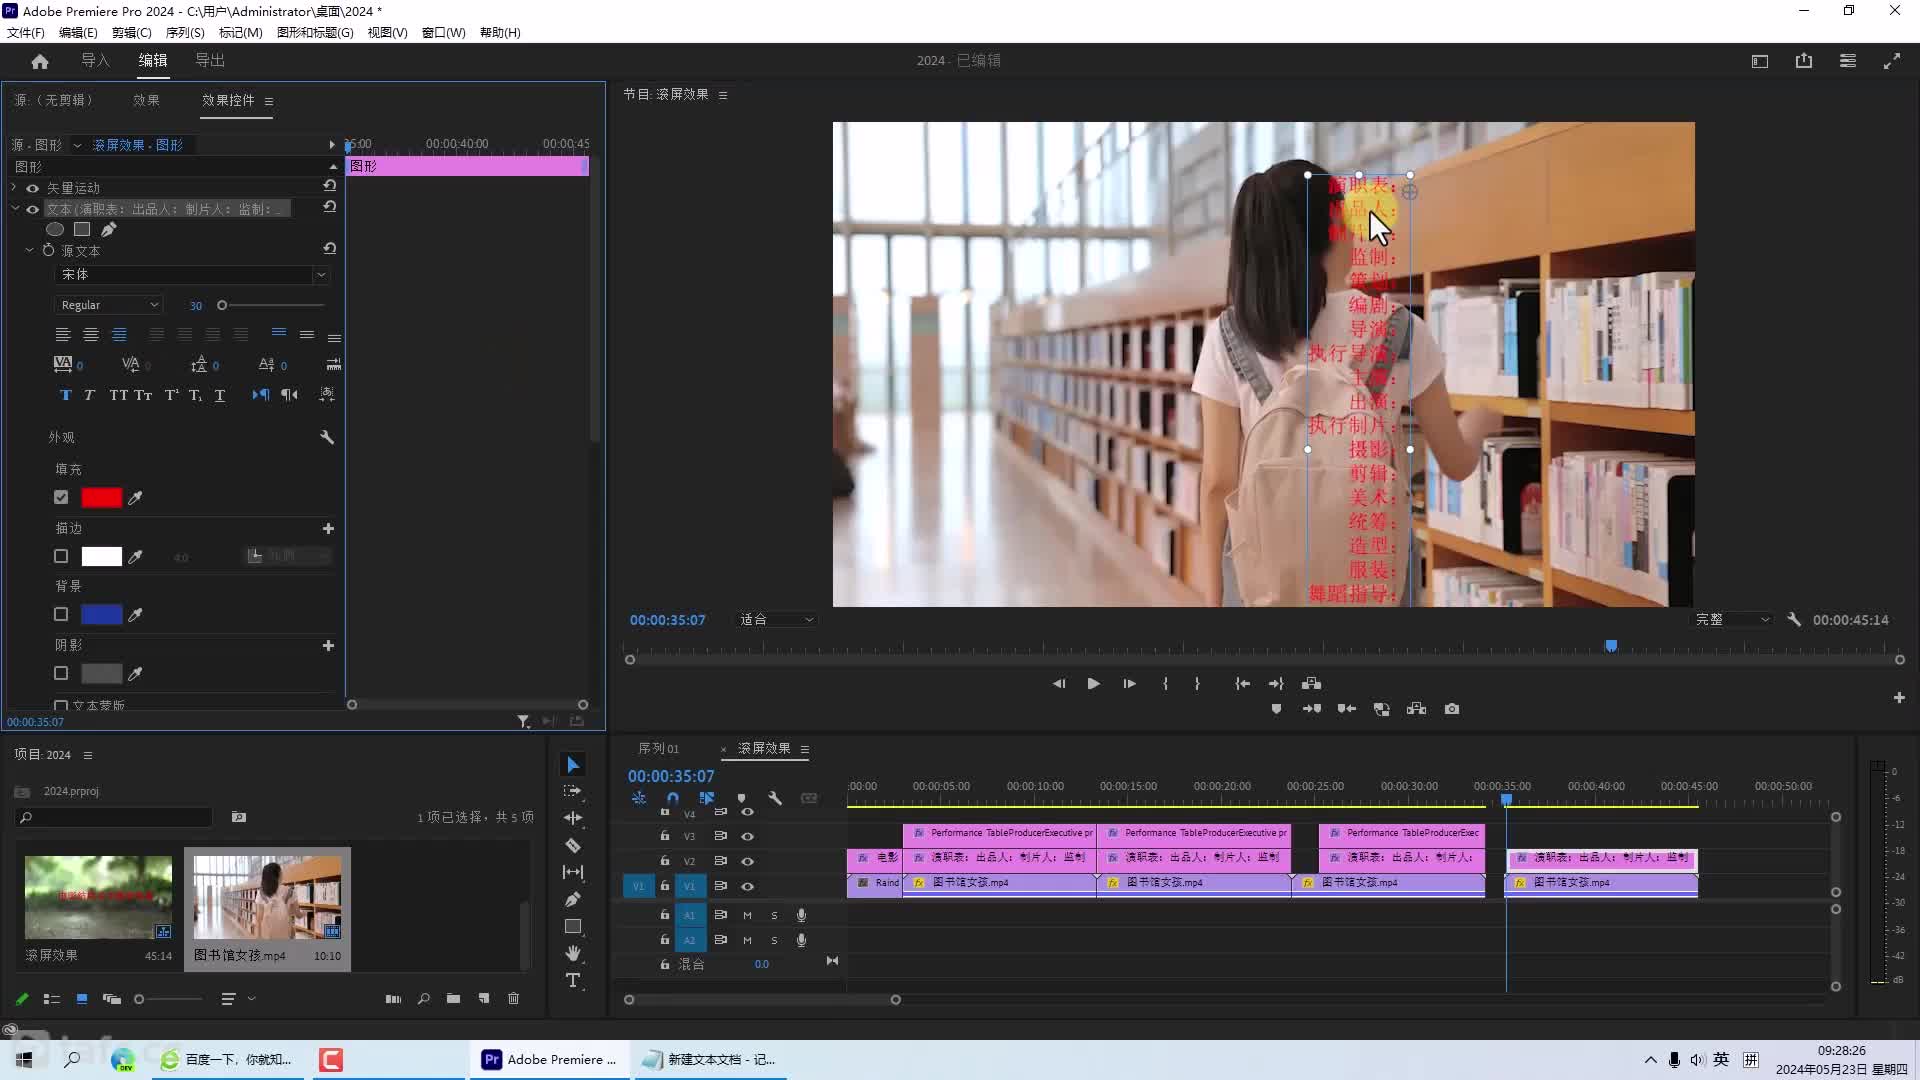
Task: Select the Ripple Edit tool
Action: (573, 818)
